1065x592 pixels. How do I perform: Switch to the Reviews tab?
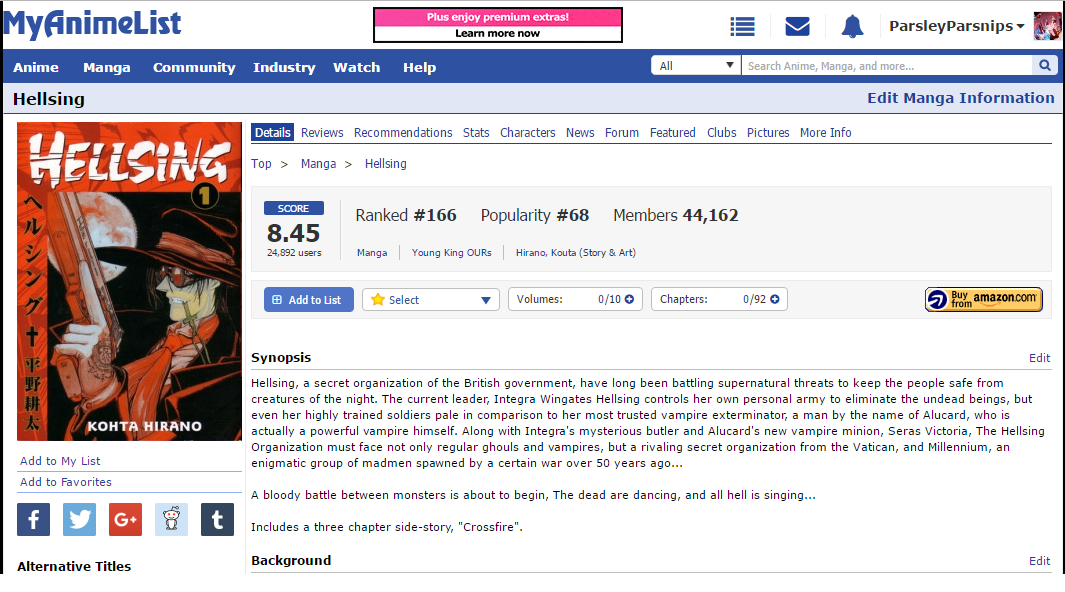[322, 132]
